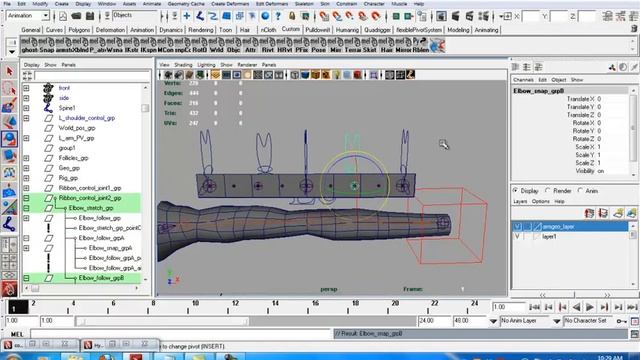Click the 'ghost' MEL shelf button
This screenshot has width=640, height=360.
[x=29, y=45]
